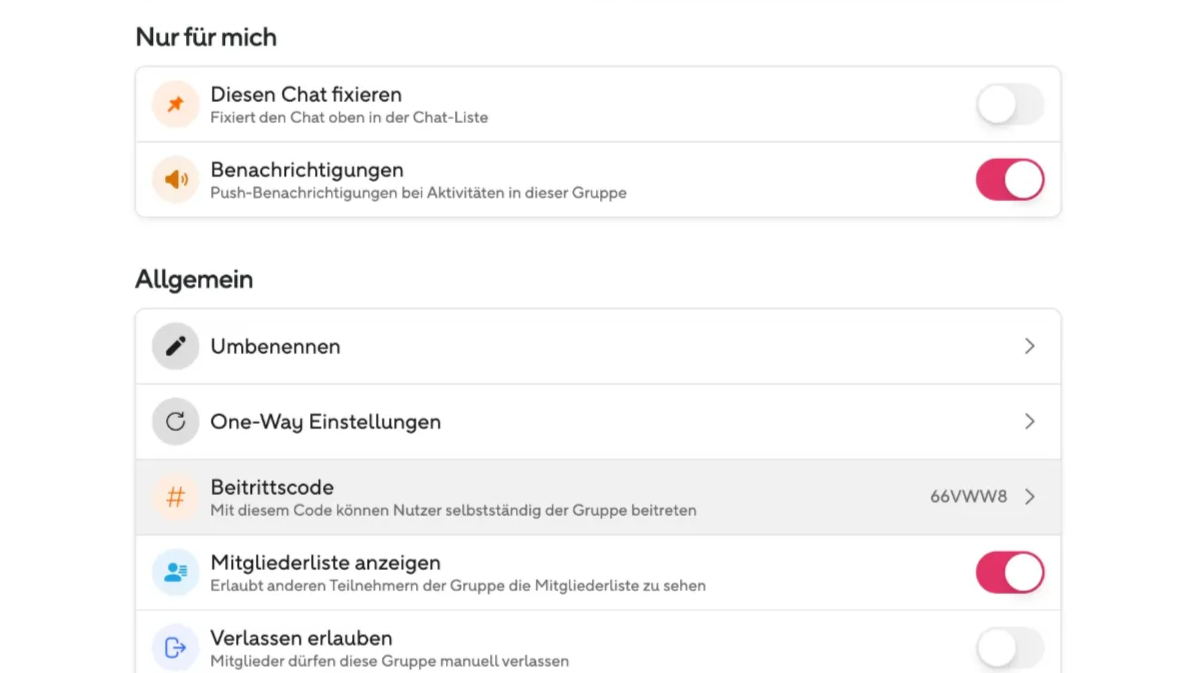Viewport: 1188px width, 673px height.
Task: Click the orange pin icon
Action: coord(175,104)
